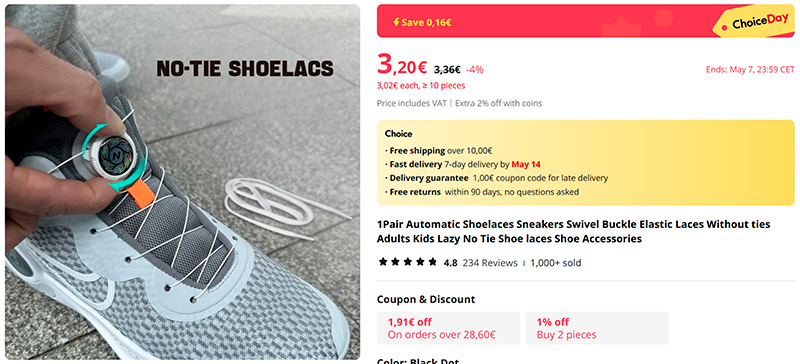
Task: Click the yellow Choice heading
Action: point(398,134)
